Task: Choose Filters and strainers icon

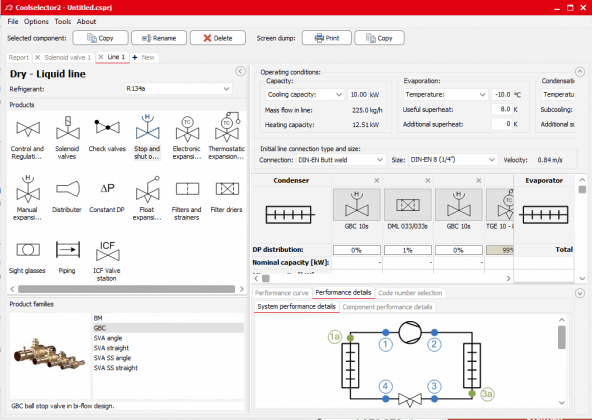Action: (187, 189)
